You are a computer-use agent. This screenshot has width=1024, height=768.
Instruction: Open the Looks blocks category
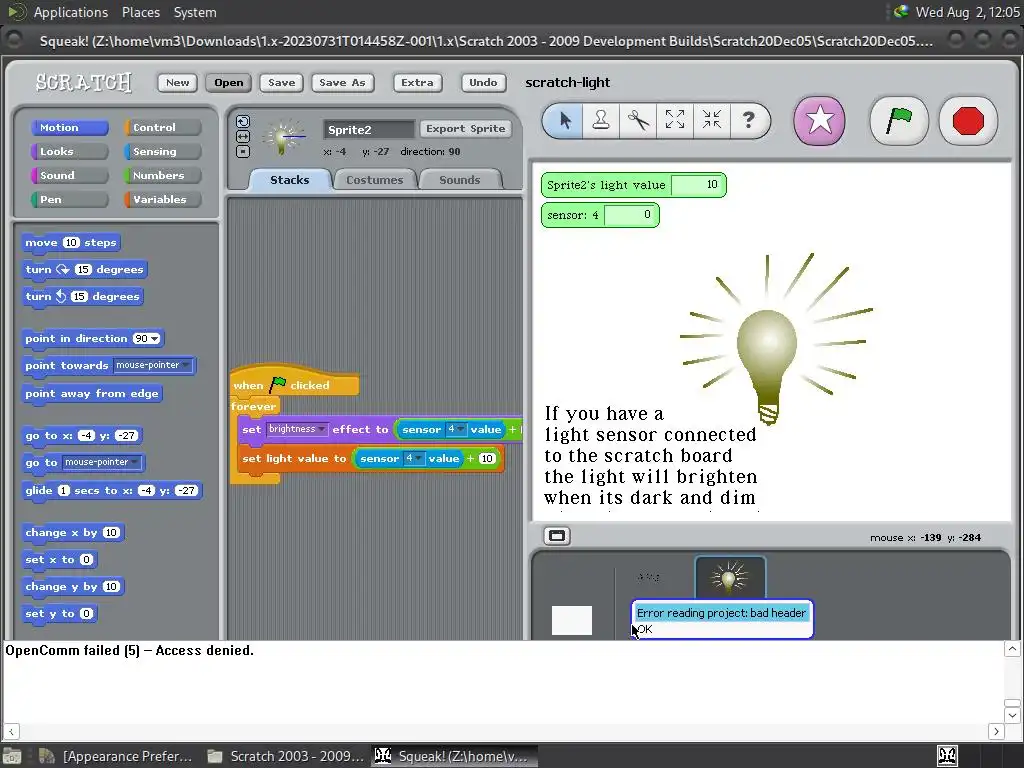tap(69, 152)
